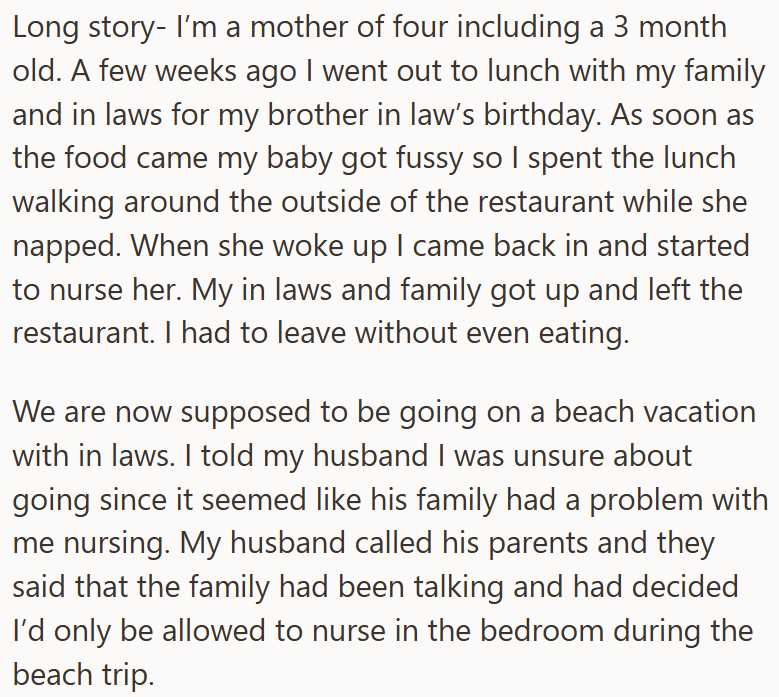Click the text "3 month"
Screen dimensions: 779x697
pyautogui.click(x=670, y=26)
